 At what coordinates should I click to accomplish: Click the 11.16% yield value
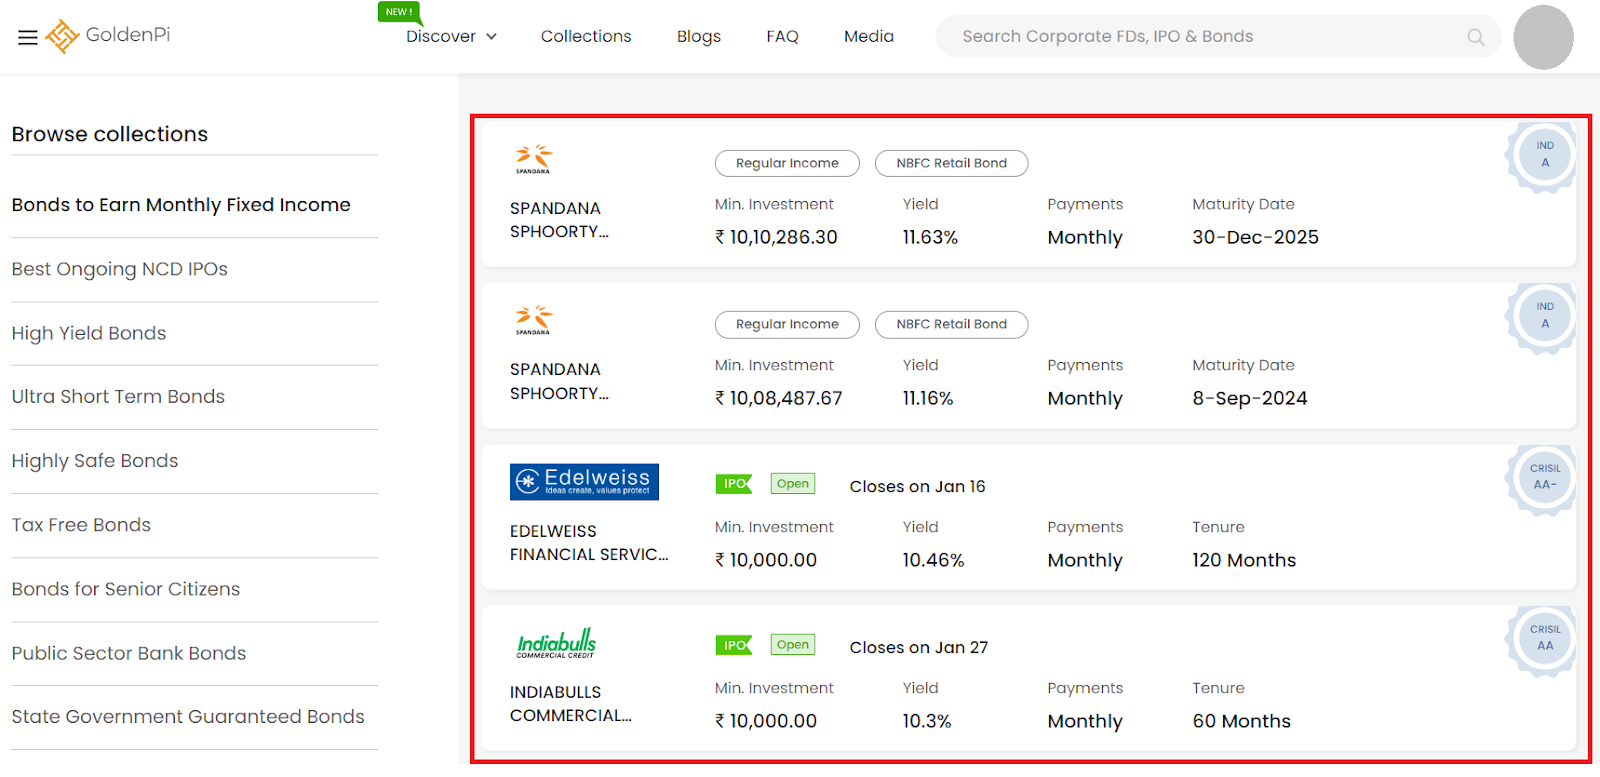point(928,399)
